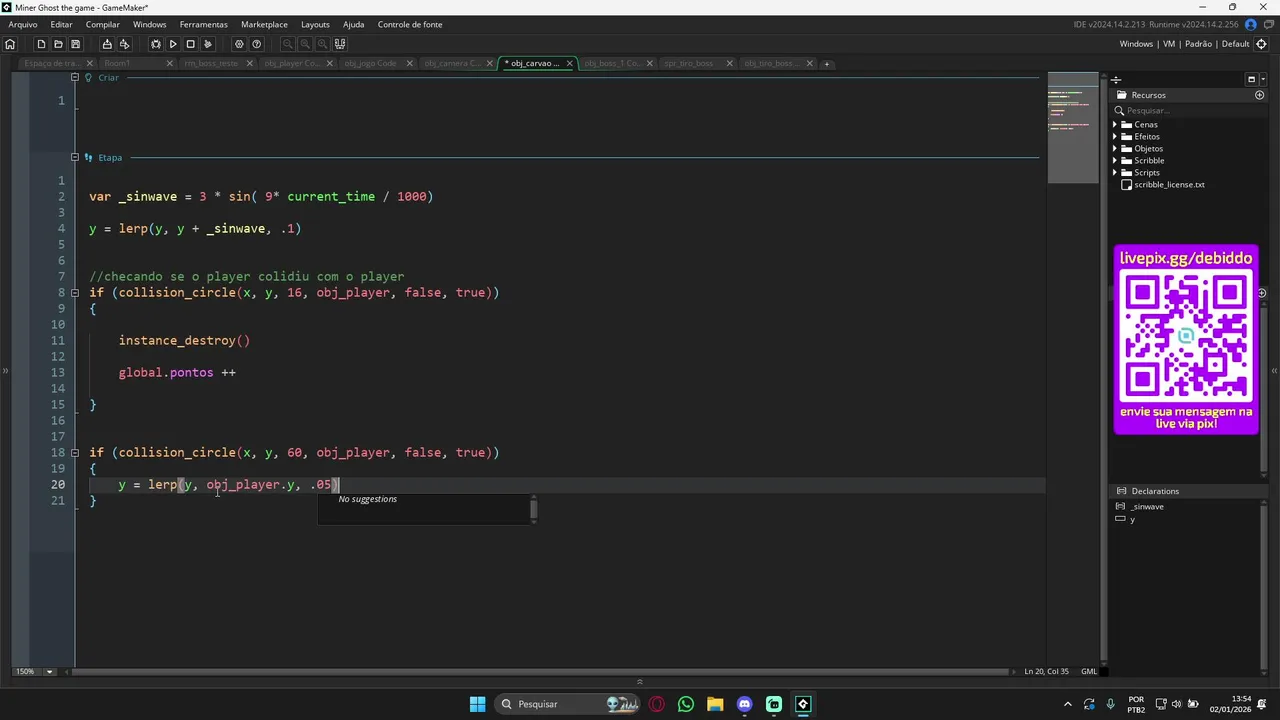Open the Layouts menu
The width and height of the screenshot is (1280, 720).
point(315,24)
